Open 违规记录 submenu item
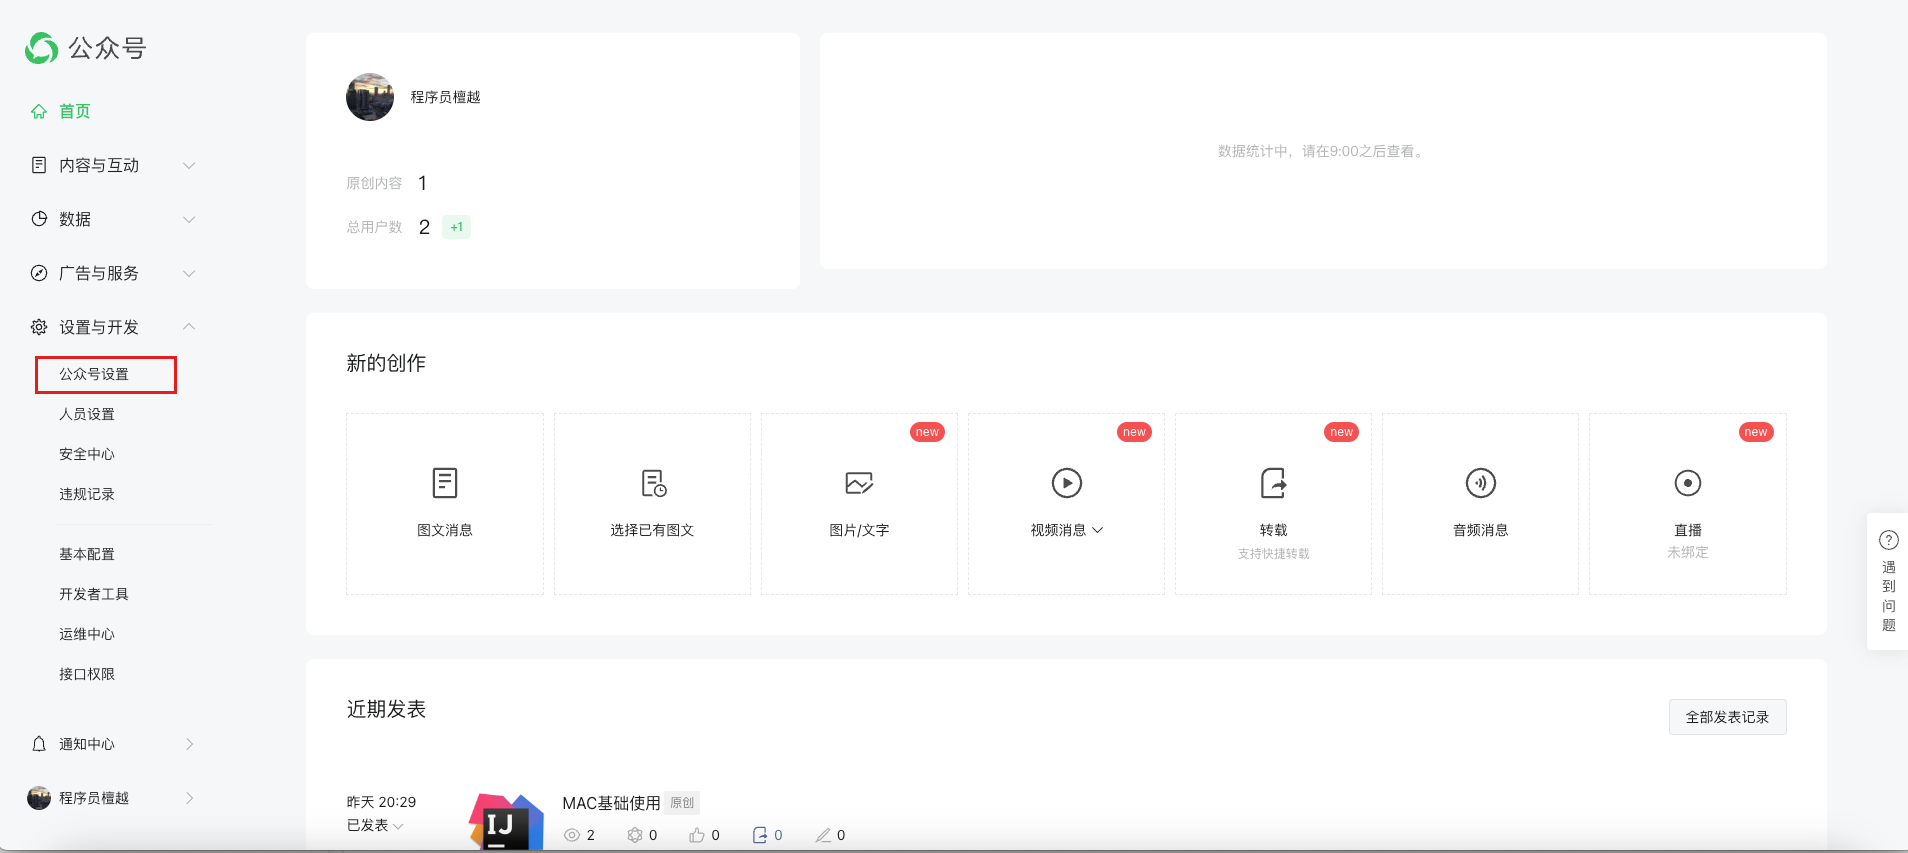Viewport: 1908px width, 853px height. [87, 494]
